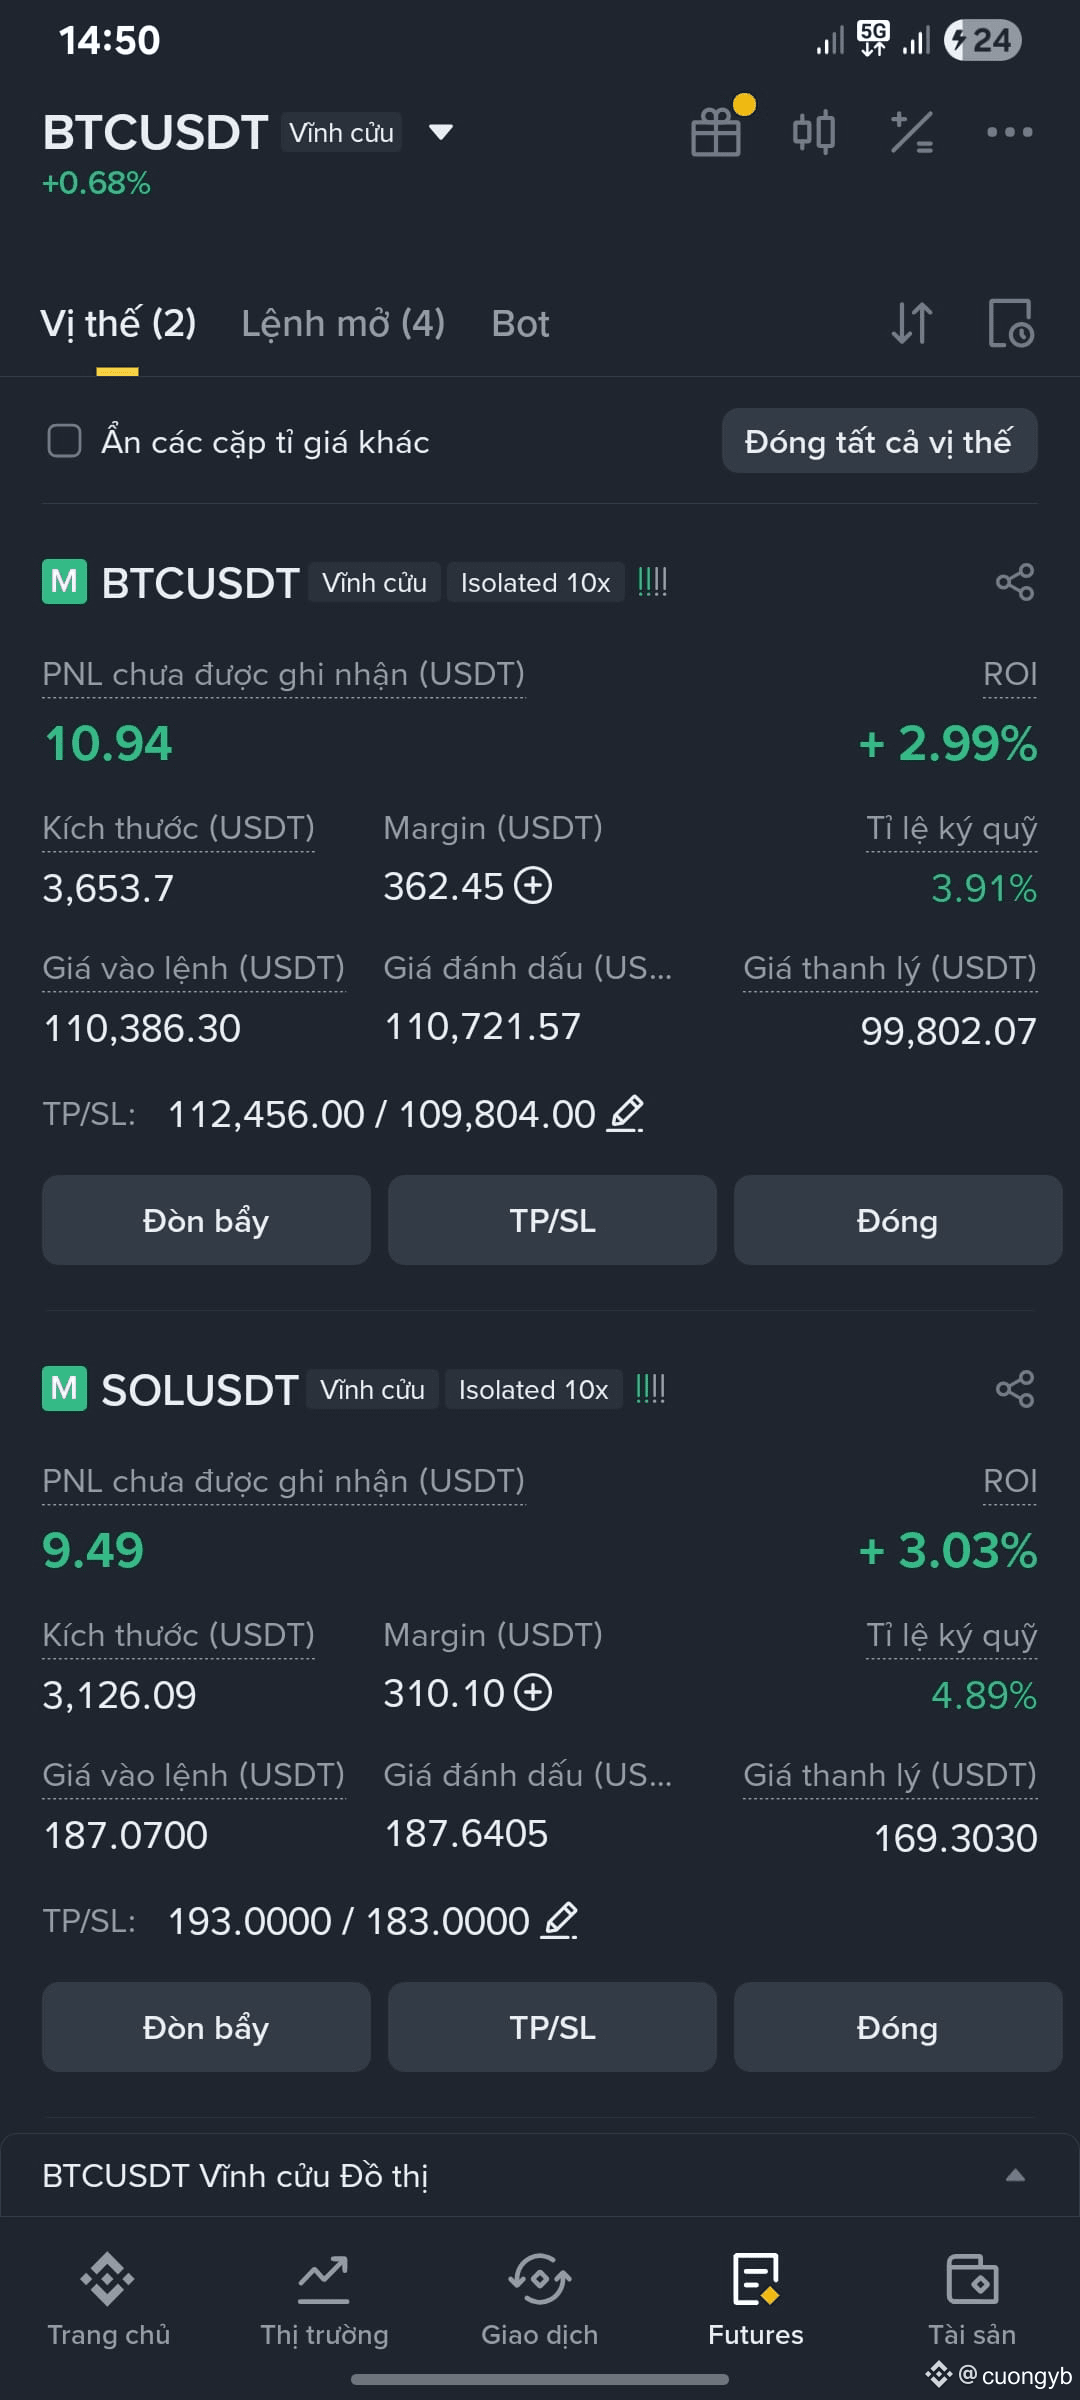Open the candlestick chart icon
This screenshot has width=1080, height=2400.
point(813,131)
